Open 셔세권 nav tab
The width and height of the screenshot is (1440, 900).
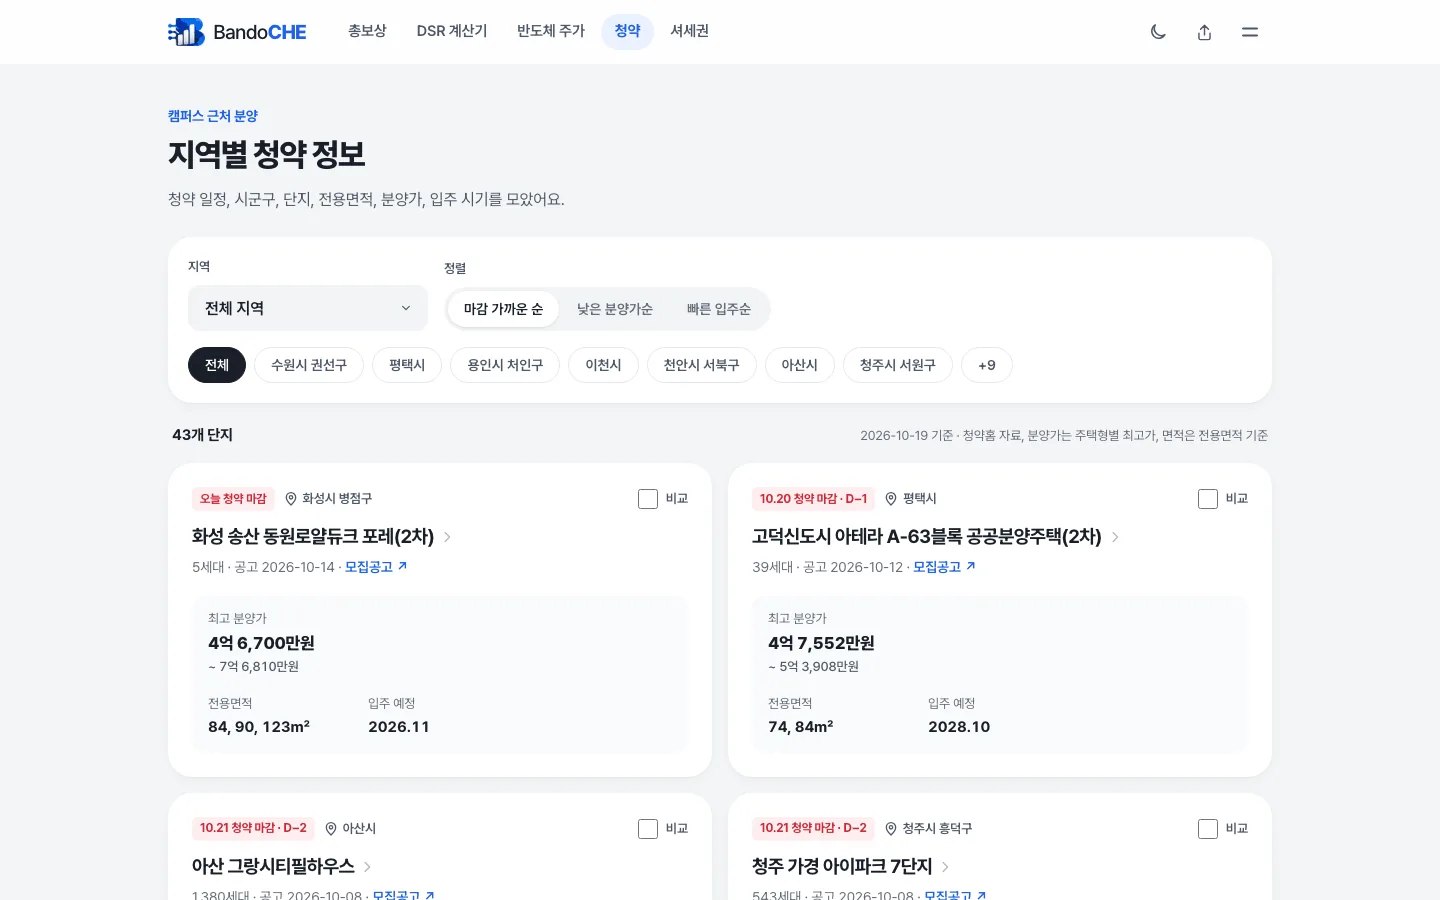(x=690, y=31)
